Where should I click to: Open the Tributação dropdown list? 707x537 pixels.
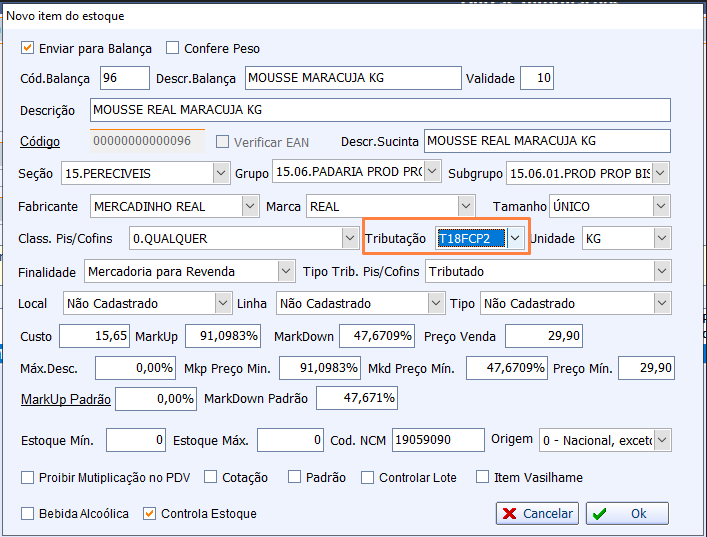pos(515,238)
